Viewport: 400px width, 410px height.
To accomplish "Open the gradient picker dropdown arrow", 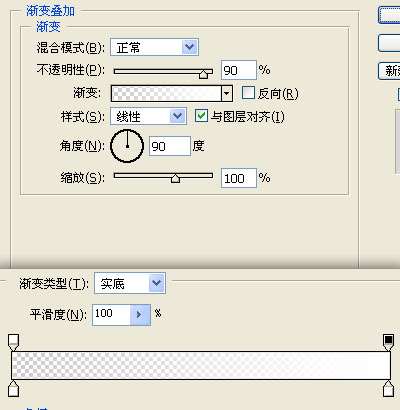I will click(x=227, y=93).
